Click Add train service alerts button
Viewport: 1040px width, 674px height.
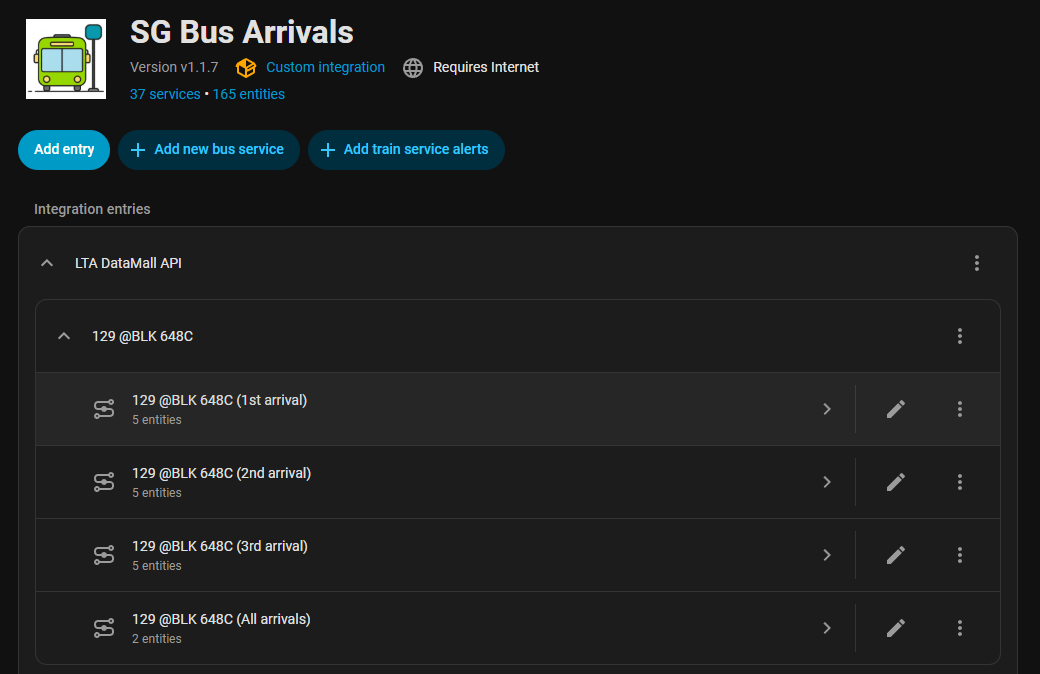click(405, 150)
